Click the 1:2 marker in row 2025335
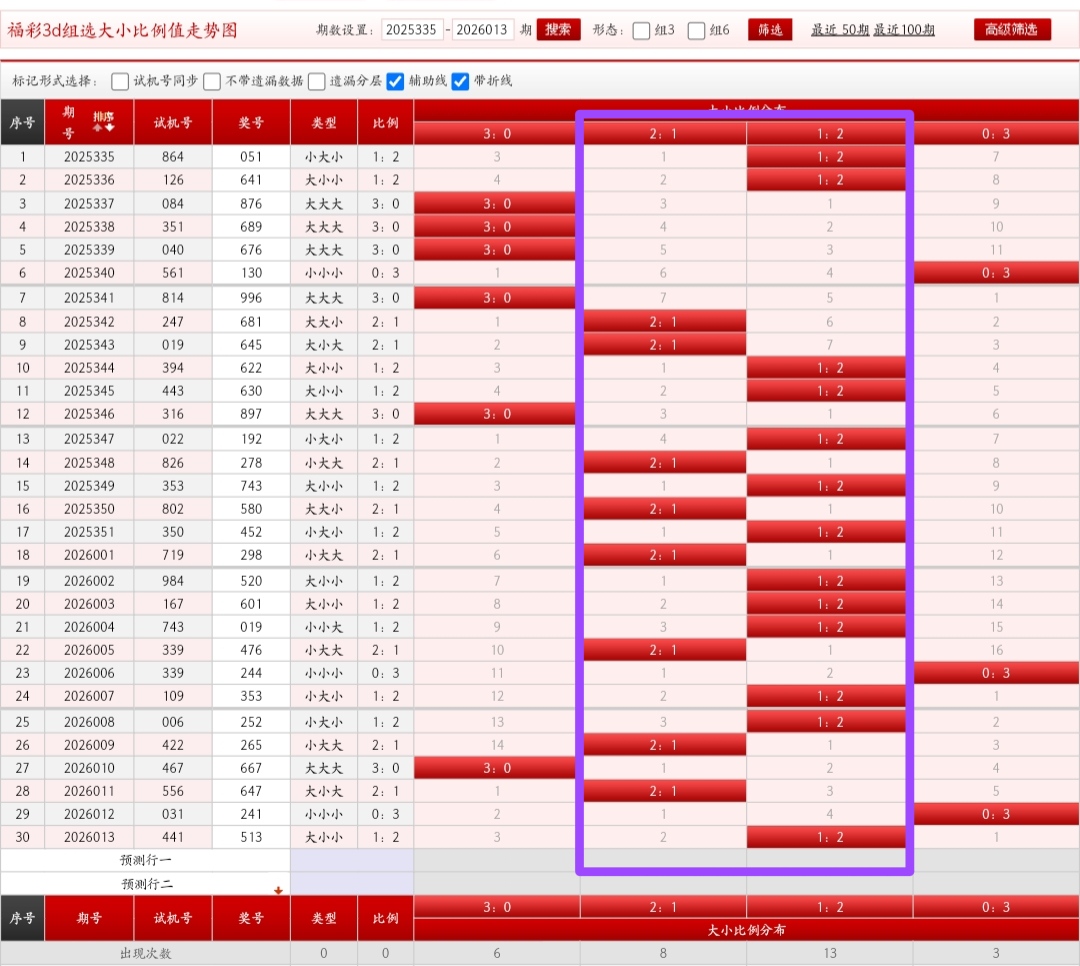This screenshot has height=966, width=1080. (828, 157)
